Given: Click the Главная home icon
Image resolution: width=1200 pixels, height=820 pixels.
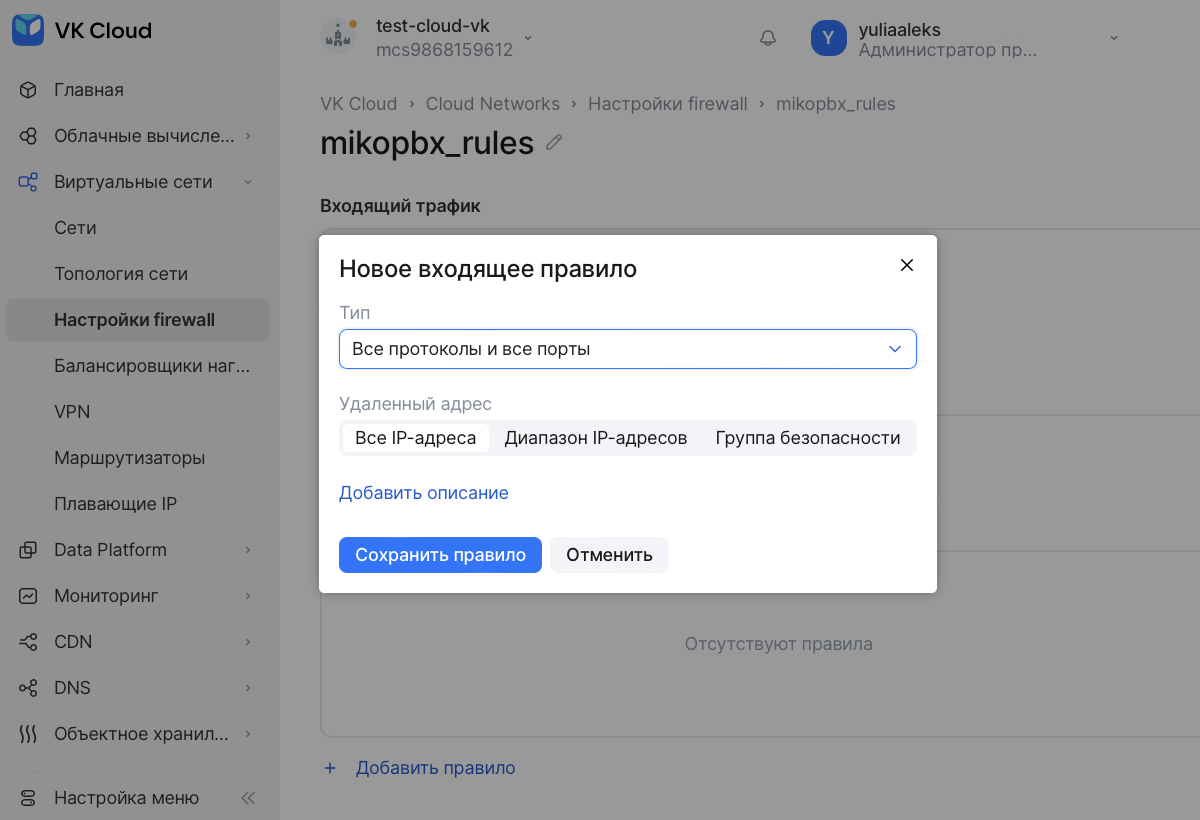Looking at the screenshot, I should tap(28, 90).
